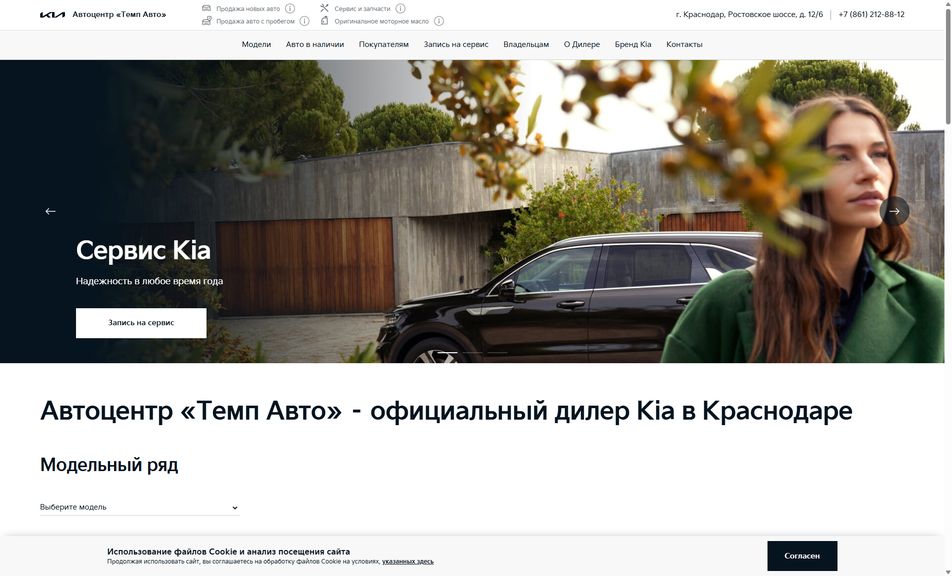
Task: Click Сервис и запчасти link
Action: (x=362, y=8)
